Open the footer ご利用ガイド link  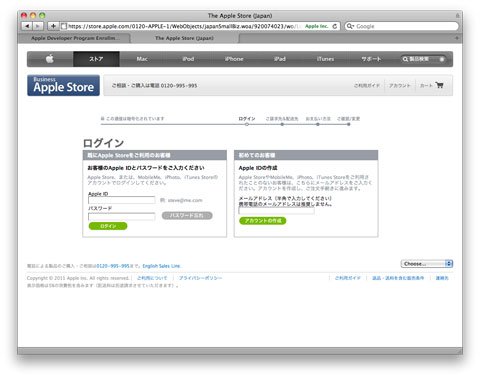[348, 278]
